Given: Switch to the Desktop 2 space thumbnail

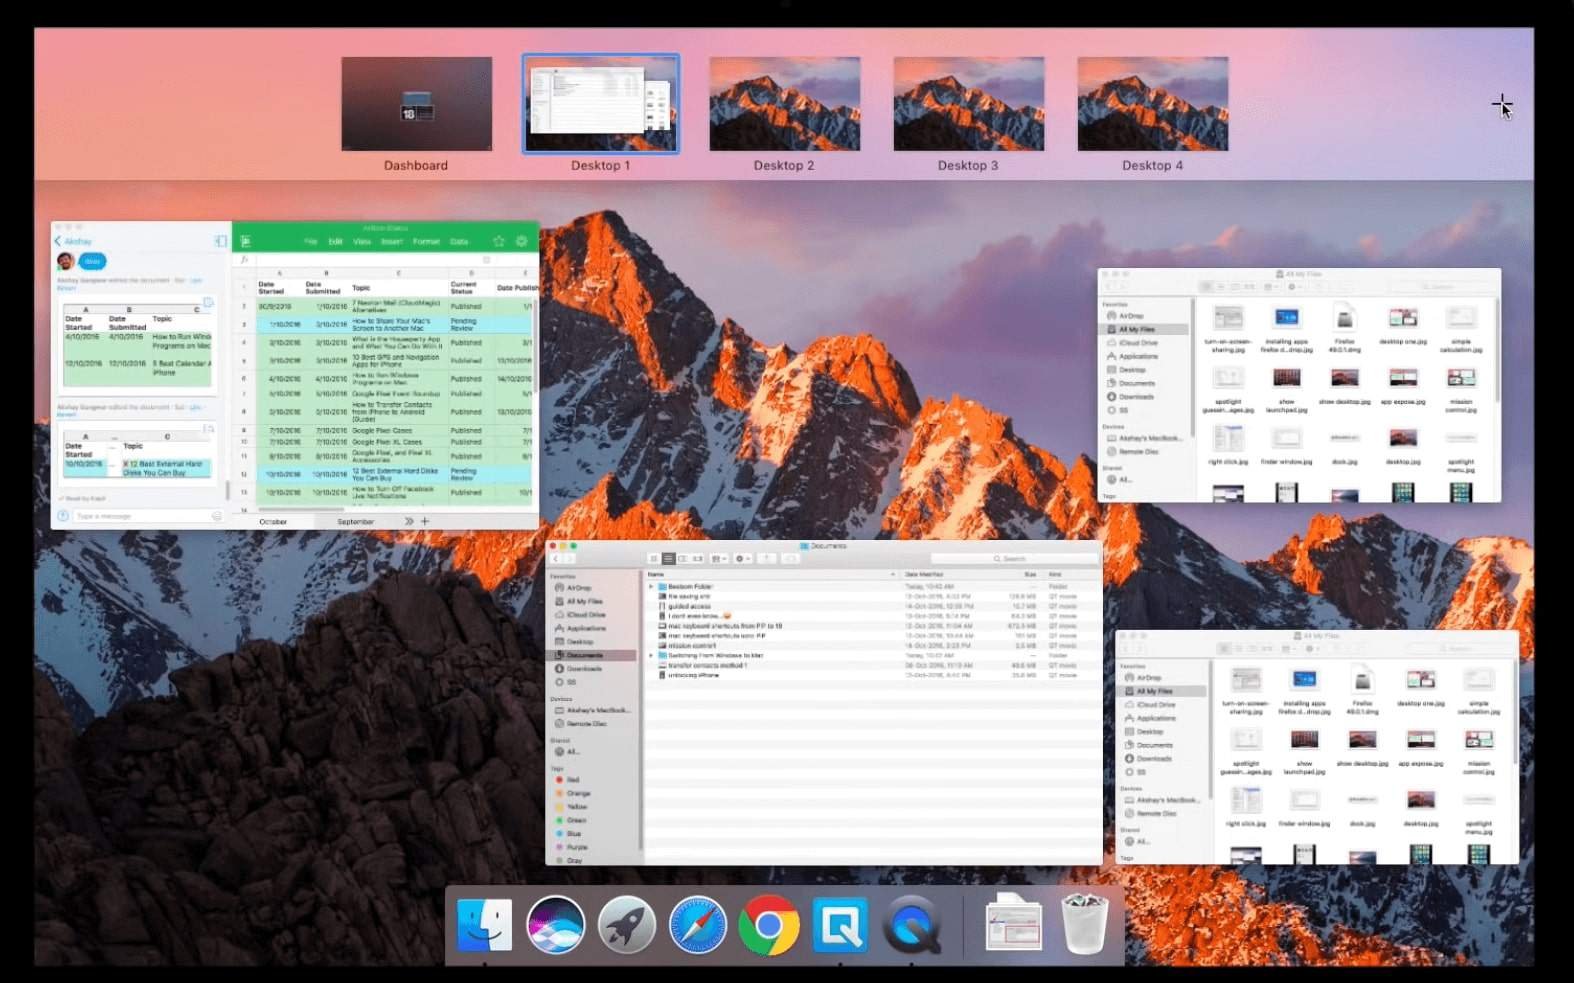Looking at the screenshot, I should (785, 104).
